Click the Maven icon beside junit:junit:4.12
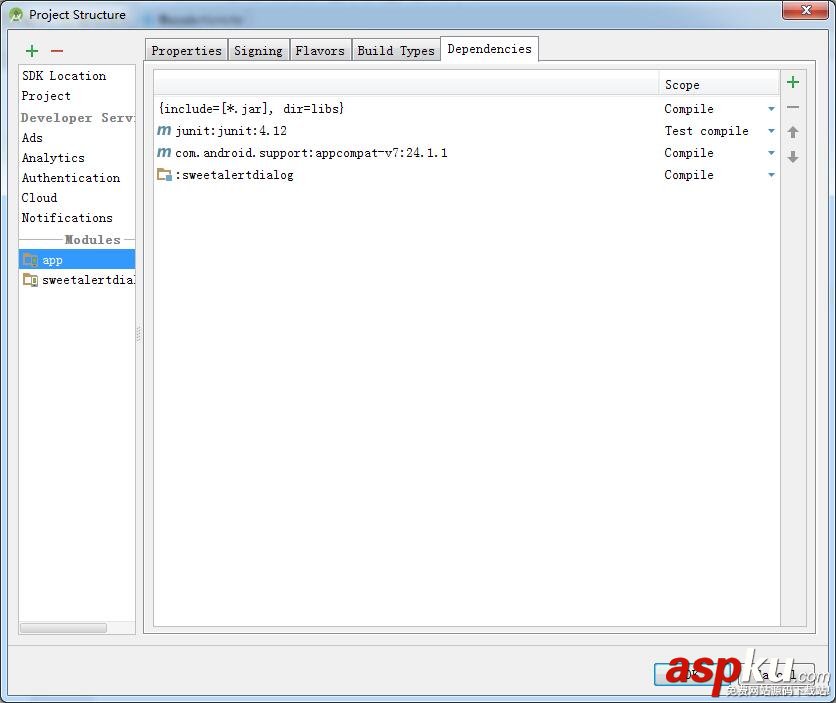This screenshot has height=703, width=836. tap(165, 130)
